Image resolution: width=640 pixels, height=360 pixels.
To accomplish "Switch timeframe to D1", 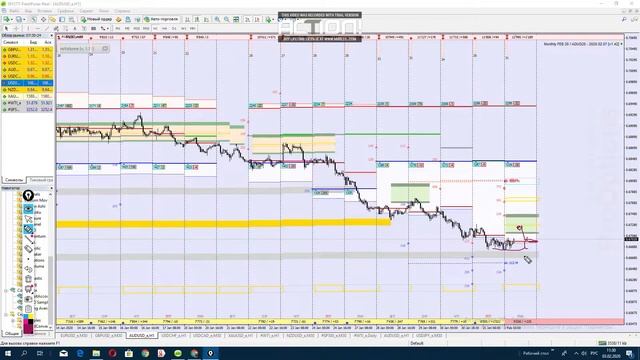I will (x=174, y=28).
